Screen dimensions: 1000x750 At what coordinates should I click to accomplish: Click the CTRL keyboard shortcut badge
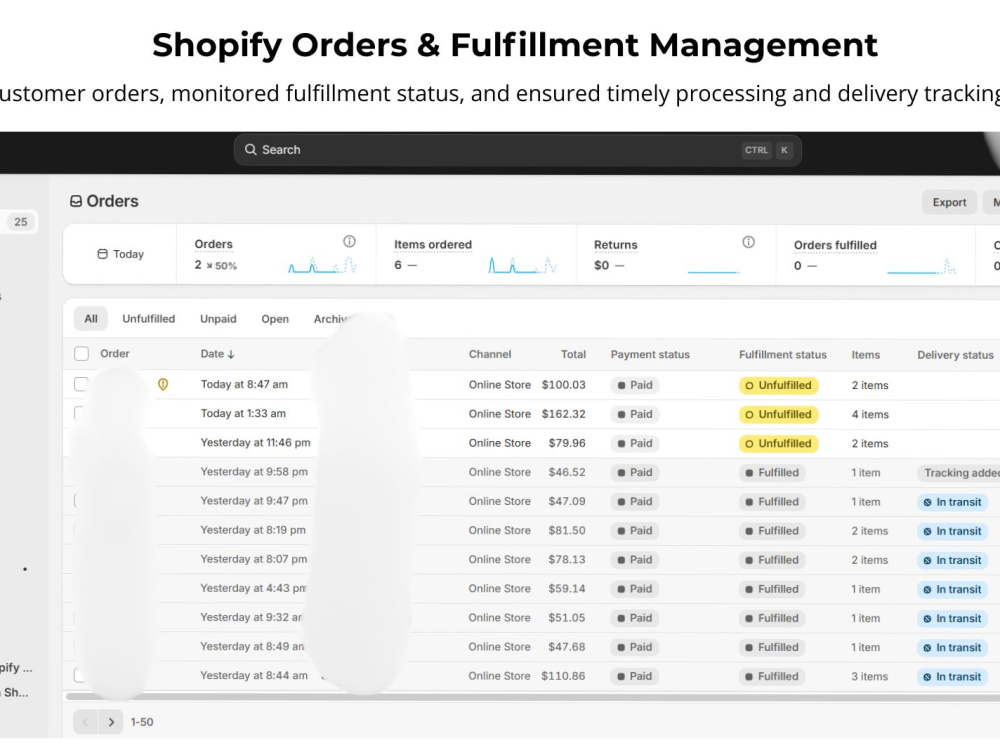756,150
